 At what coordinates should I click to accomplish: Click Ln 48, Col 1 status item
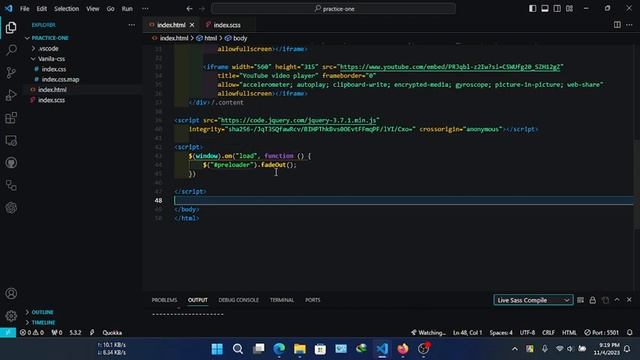click(x=467, y=333)
